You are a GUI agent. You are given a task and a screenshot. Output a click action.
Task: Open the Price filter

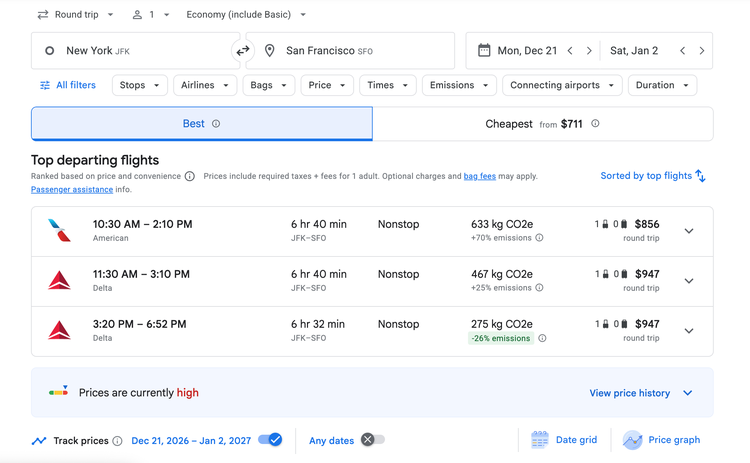click(x=327, y=85)
